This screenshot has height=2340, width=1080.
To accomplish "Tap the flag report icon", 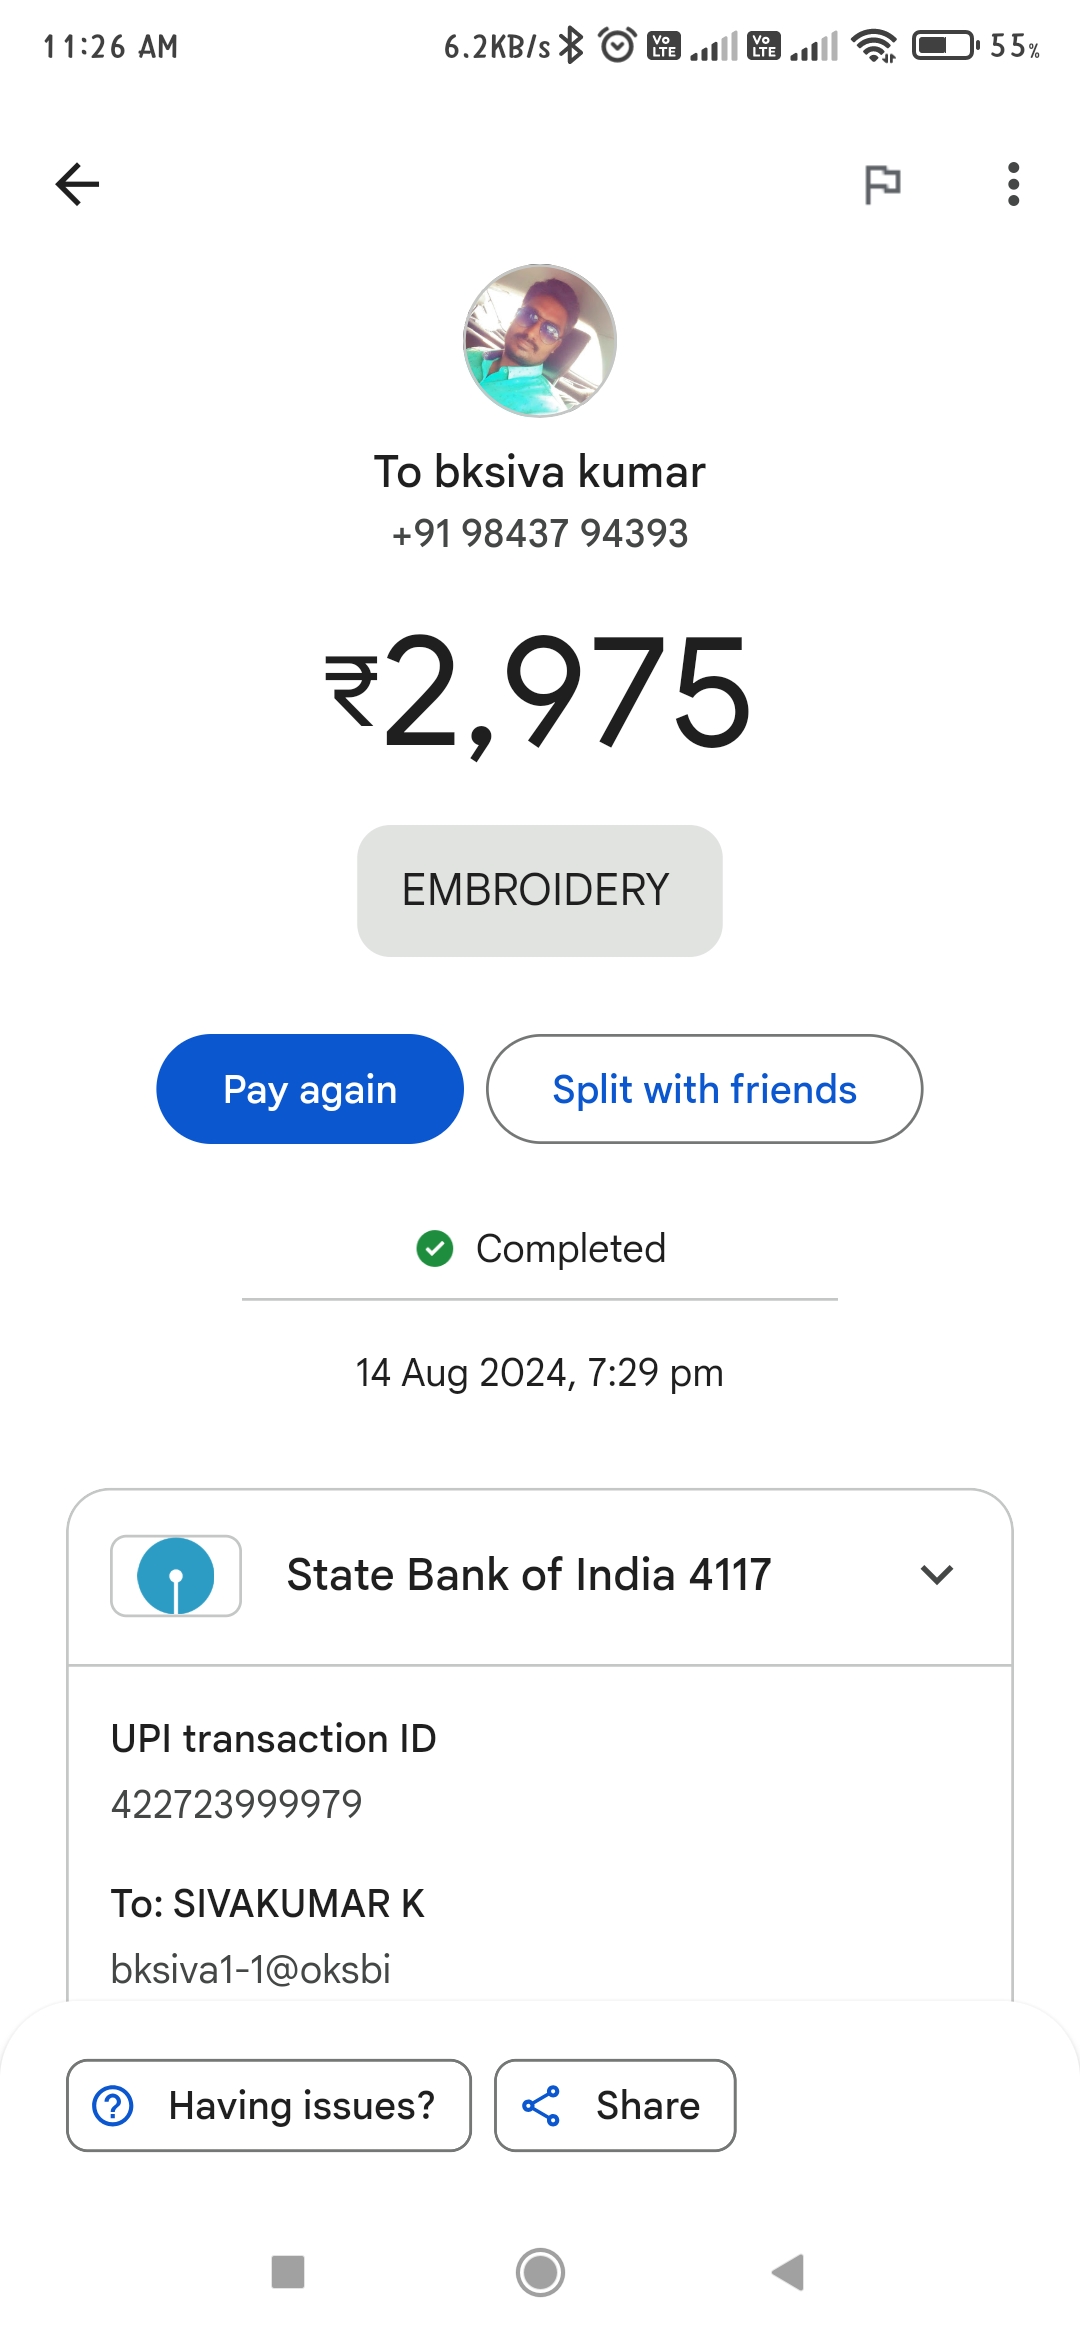I will [x=882, y=184].
